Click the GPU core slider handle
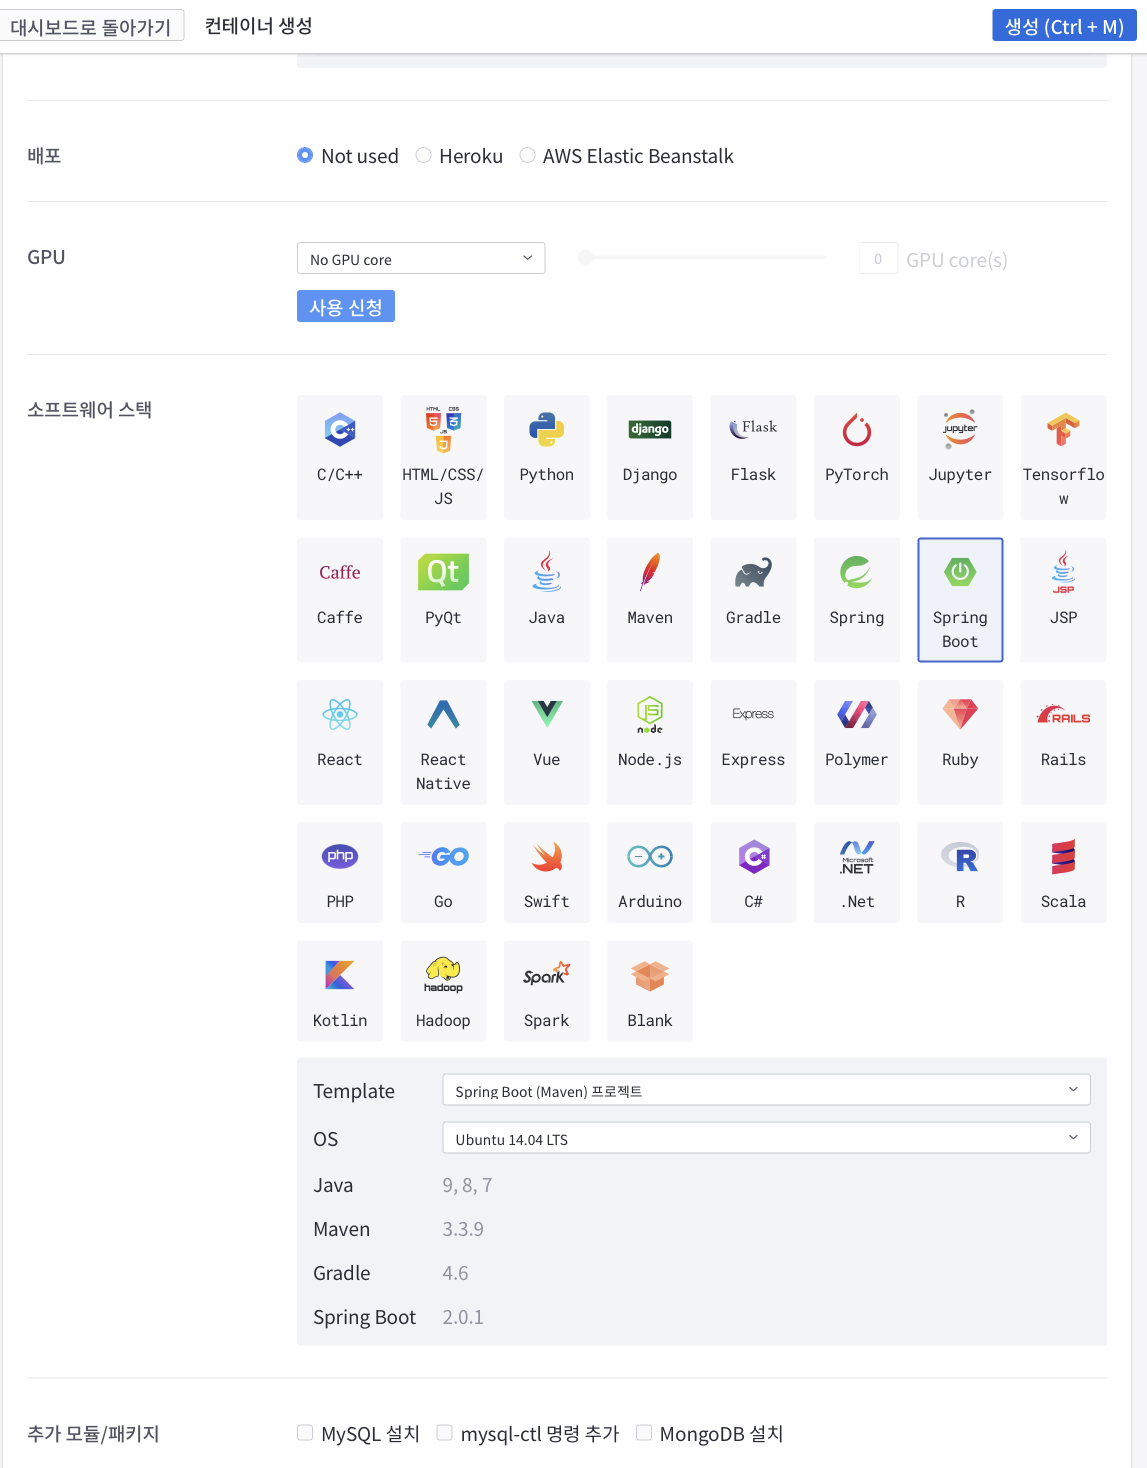Screen dimensions: 1147x1468 [x=586, y=258]
